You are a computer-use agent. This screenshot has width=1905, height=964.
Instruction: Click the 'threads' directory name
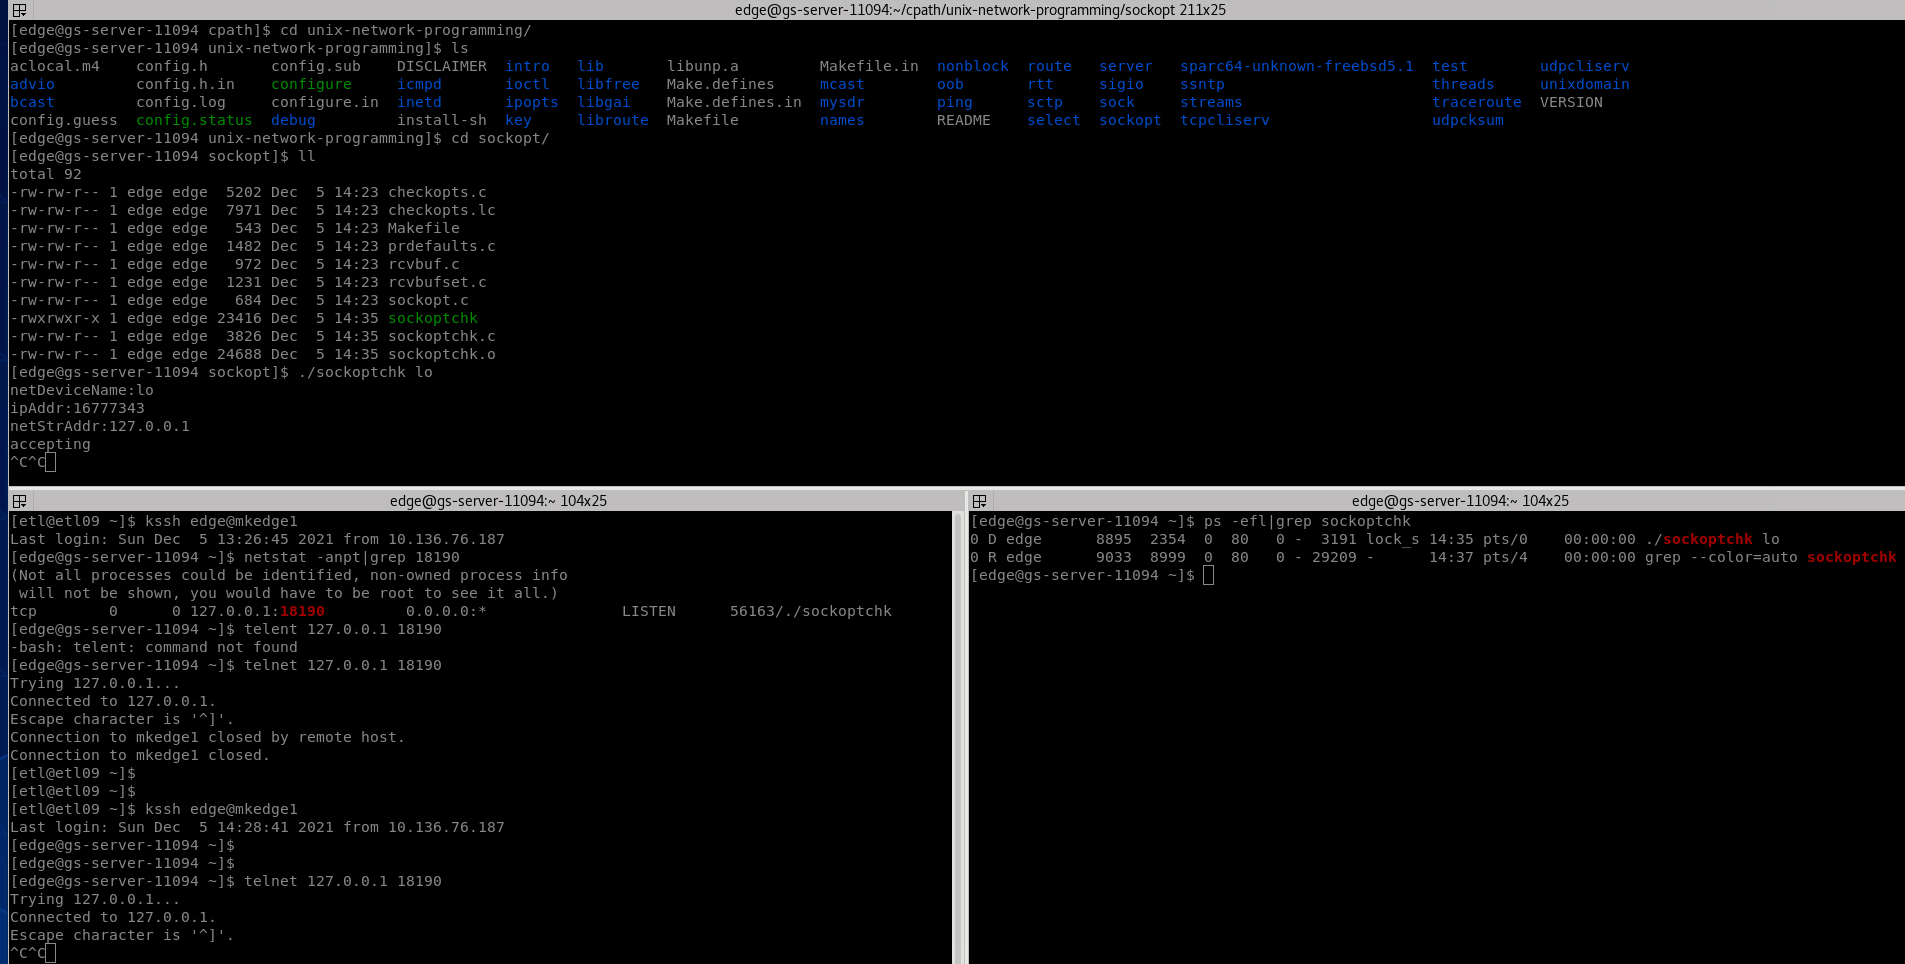1463,84
